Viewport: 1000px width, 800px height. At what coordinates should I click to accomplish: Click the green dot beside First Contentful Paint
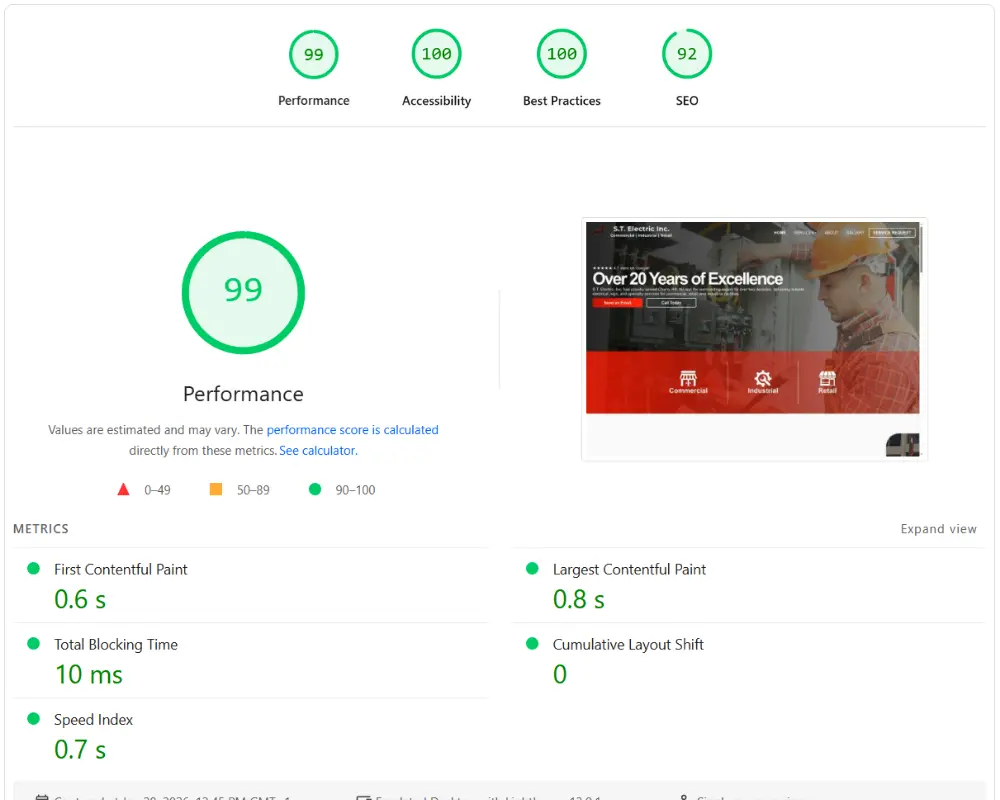(x=32, y=569)
